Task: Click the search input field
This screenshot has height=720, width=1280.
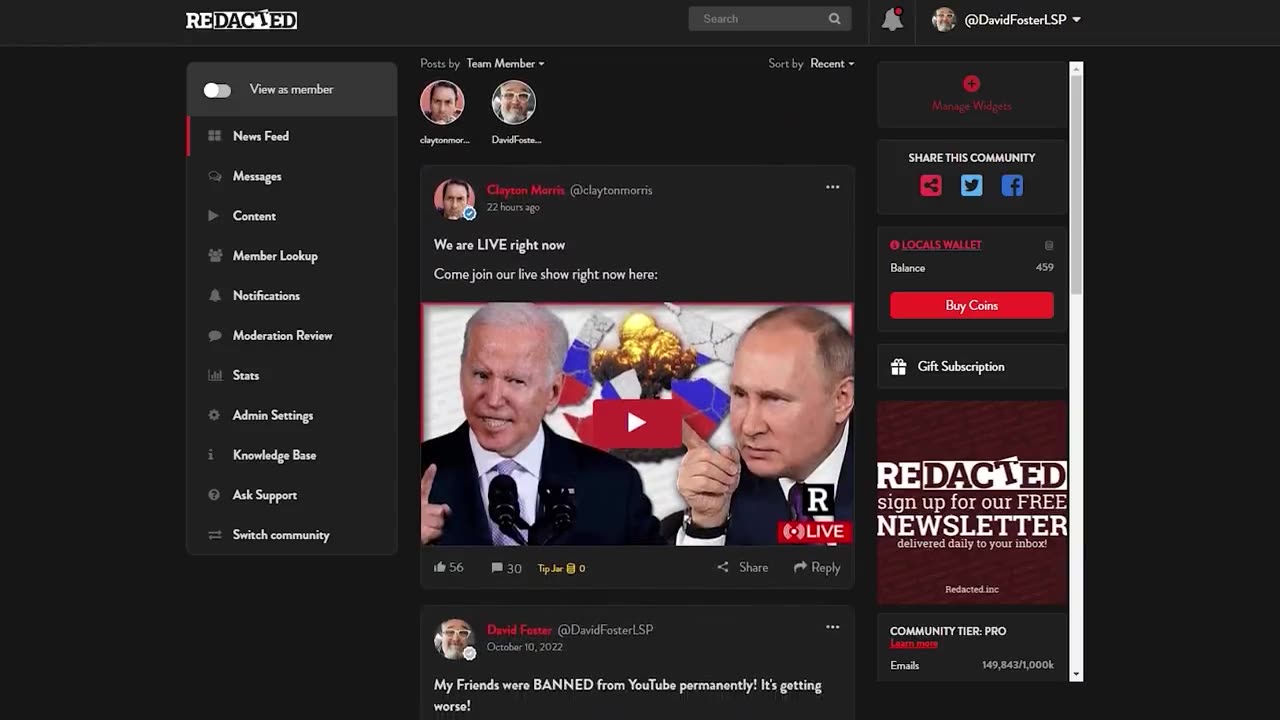Action: point(760,19)
